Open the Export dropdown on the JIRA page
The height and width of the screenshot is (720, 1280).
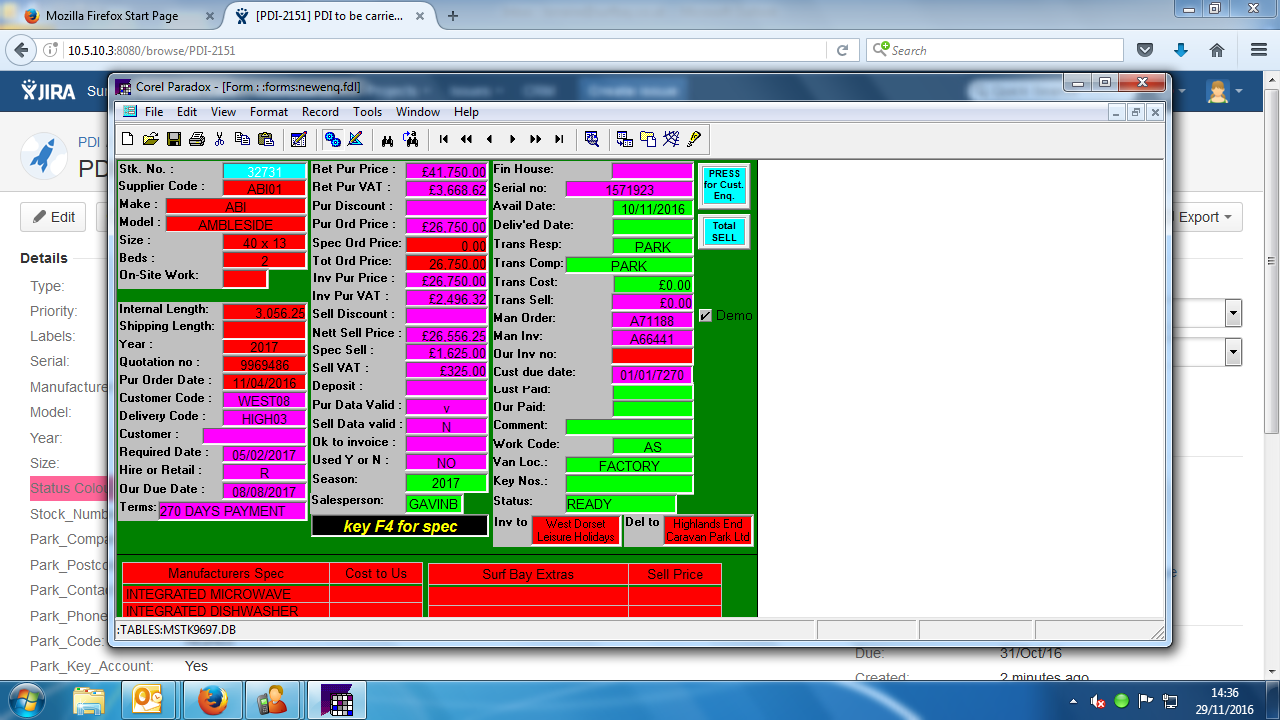coord(1205,217)
